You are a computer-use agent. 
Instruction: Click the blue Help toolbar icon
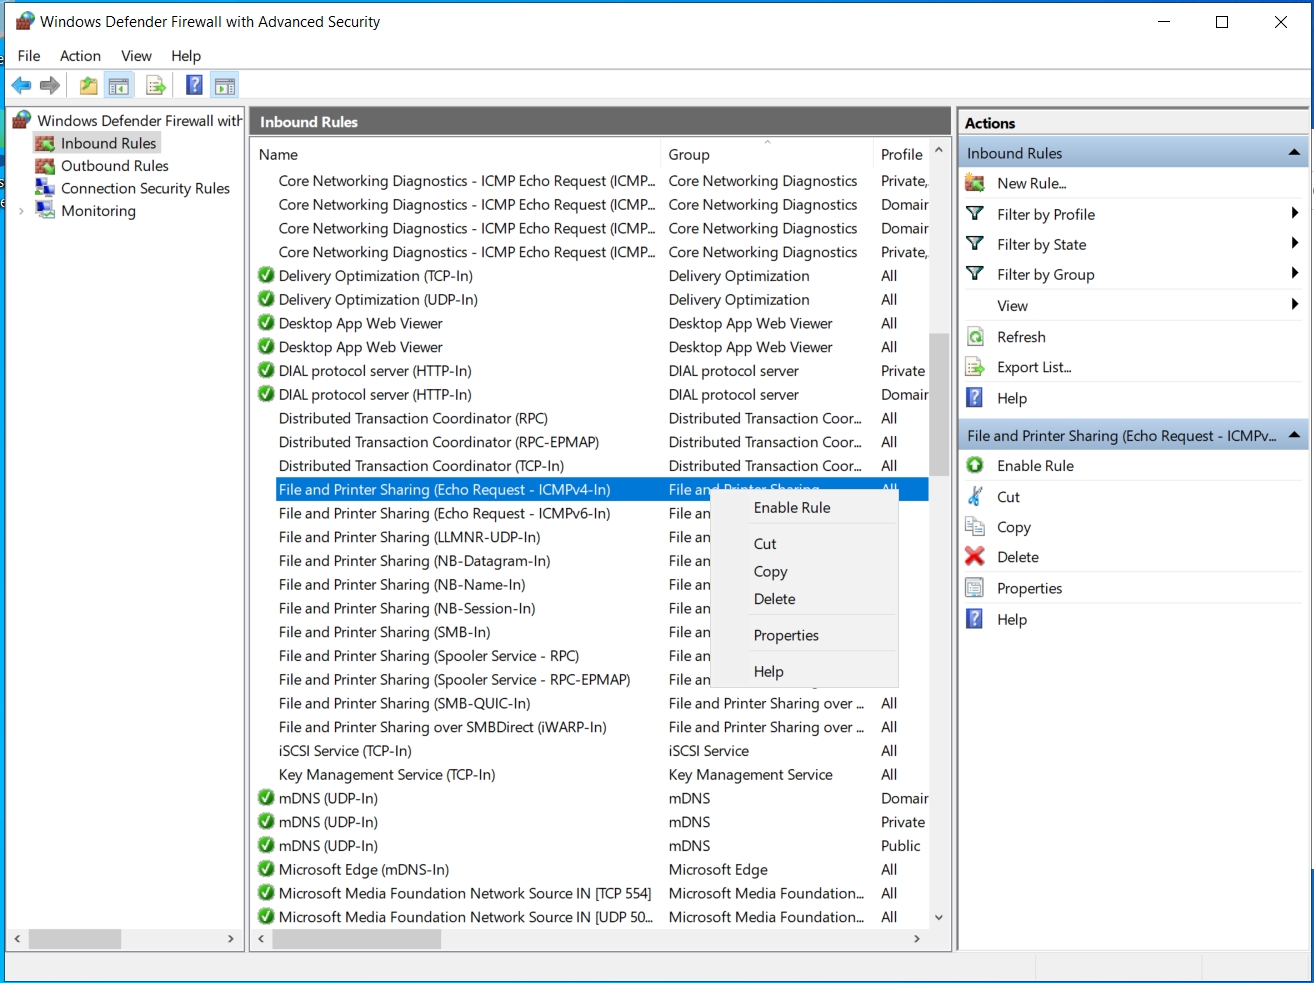click(195, 86)
